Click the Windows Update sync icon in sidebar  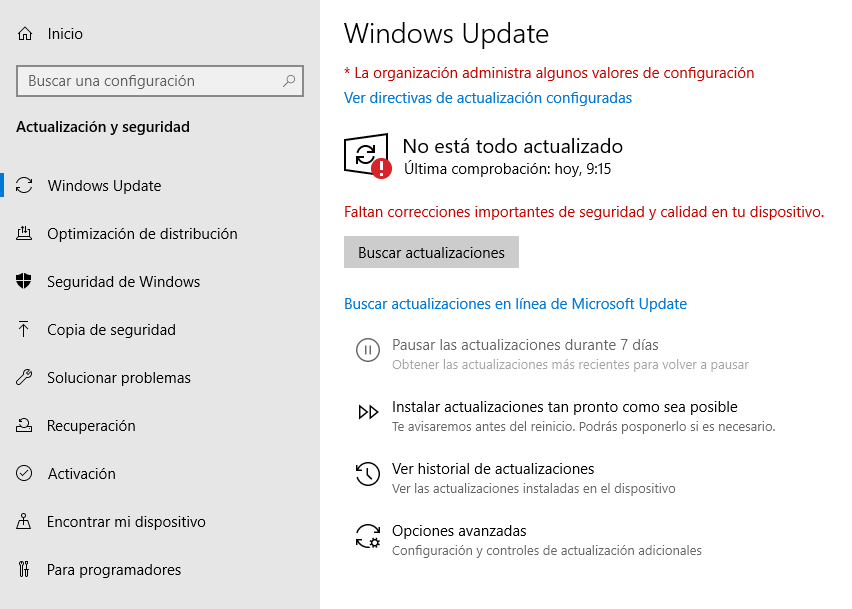(x=25, y=186)
